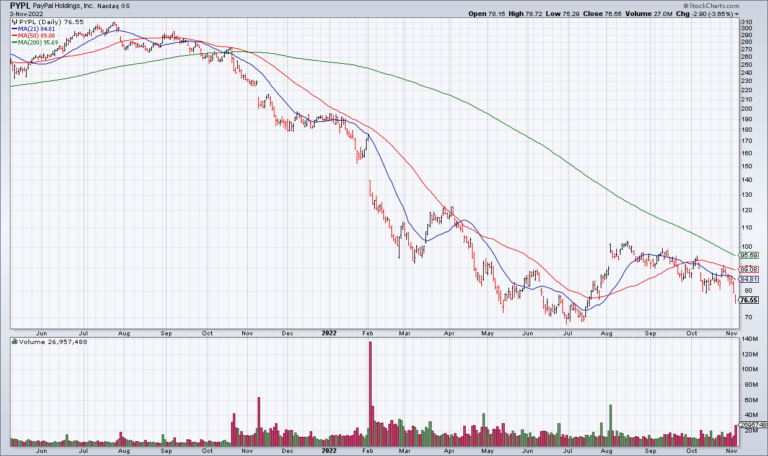Select the MA(200) green legend line marker
Viewport: 768px width, 456px height.
click(13, 44)
